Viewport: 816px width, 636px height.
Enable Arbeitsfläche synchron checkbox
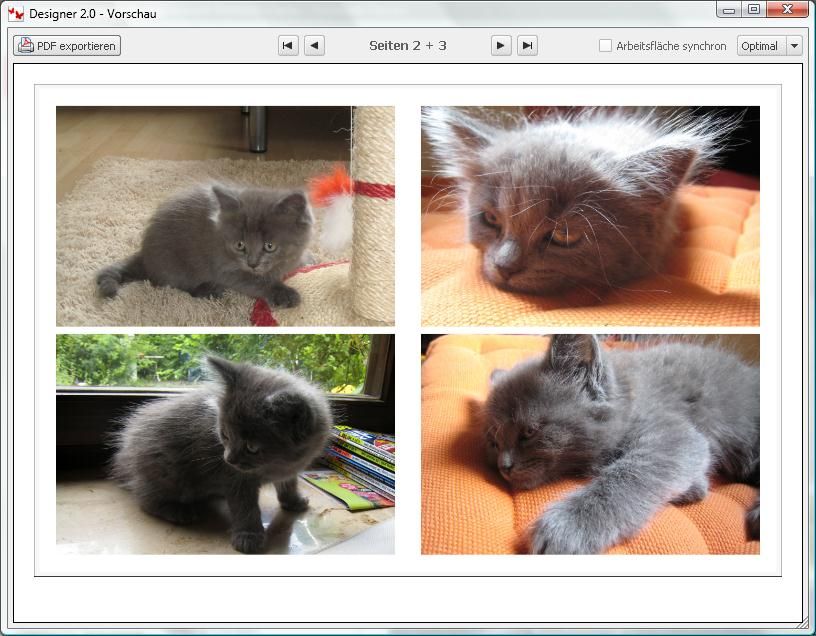point(605,46)
